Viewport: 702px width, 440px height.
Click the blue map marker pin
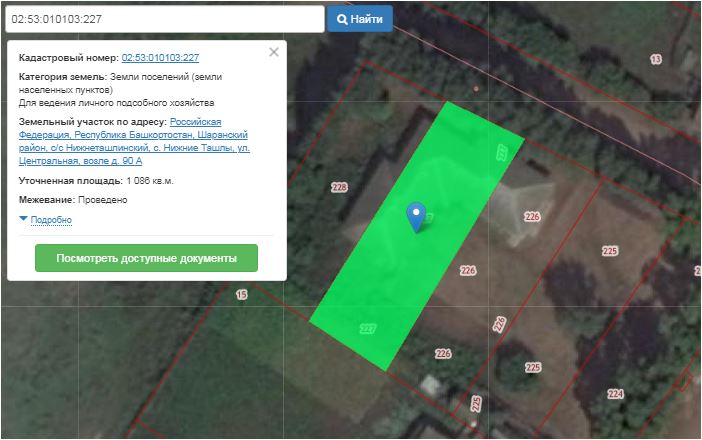[x=416, y=216]
